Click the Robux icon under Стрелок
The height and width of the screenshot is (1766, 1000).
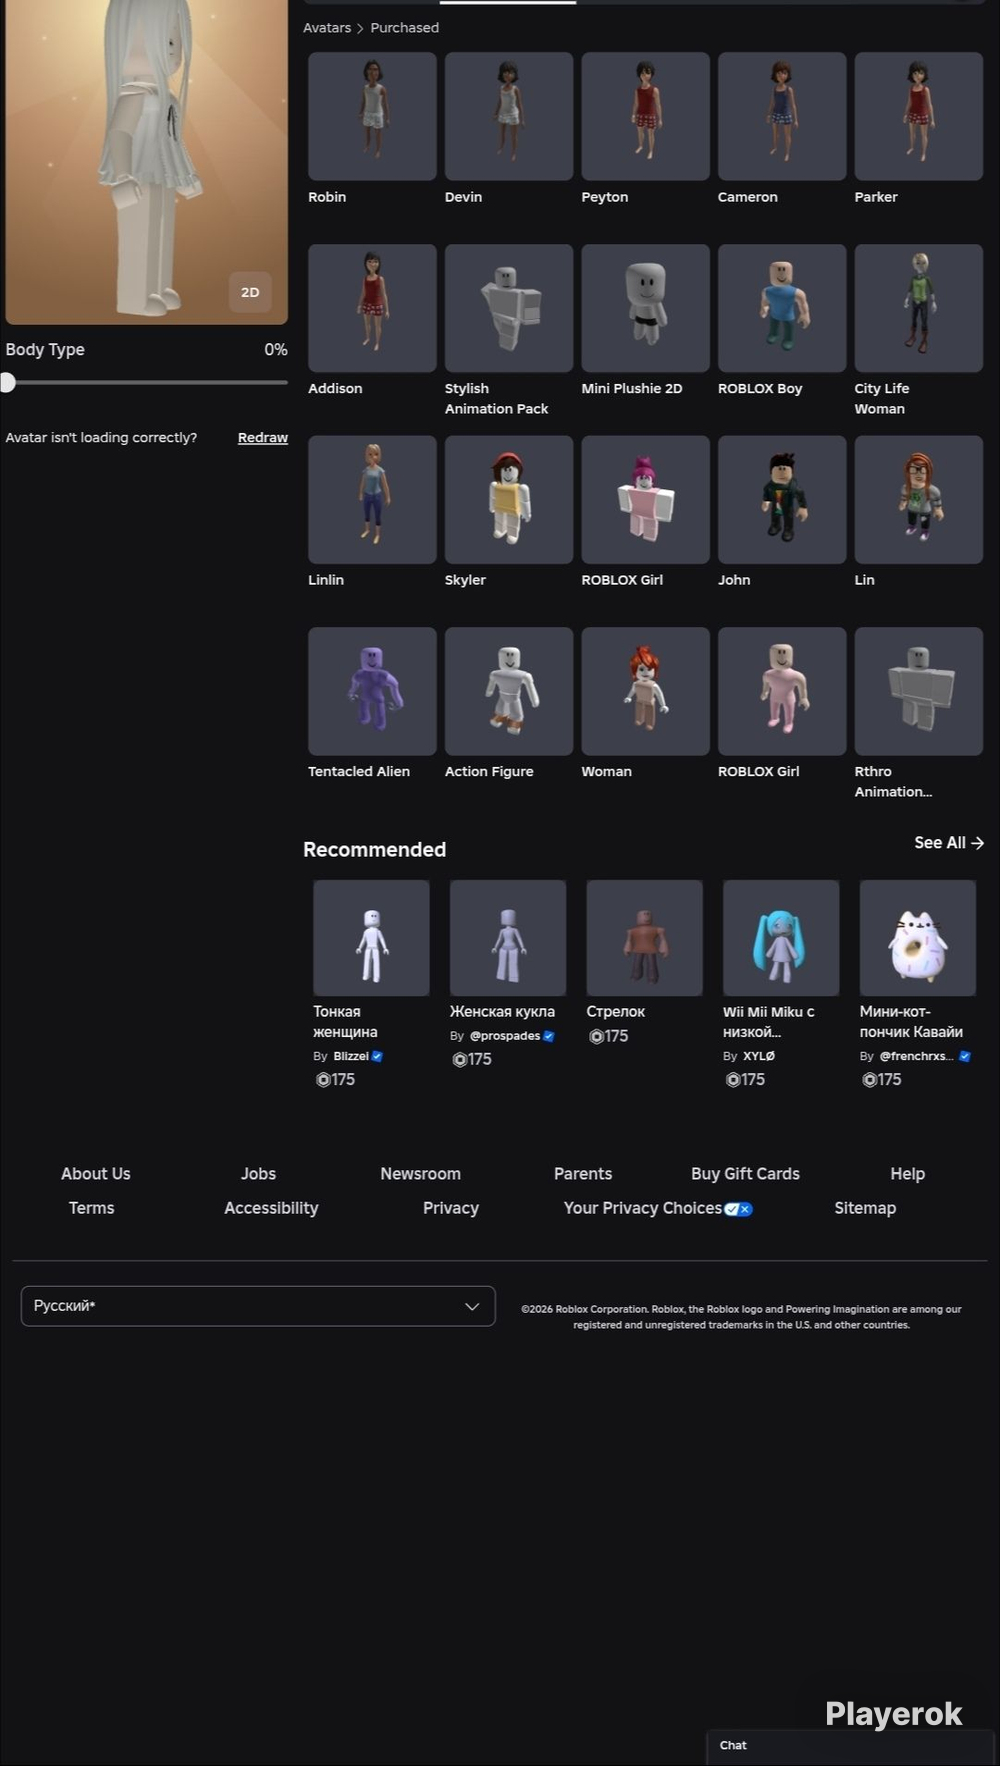[x=596, y=1036]
